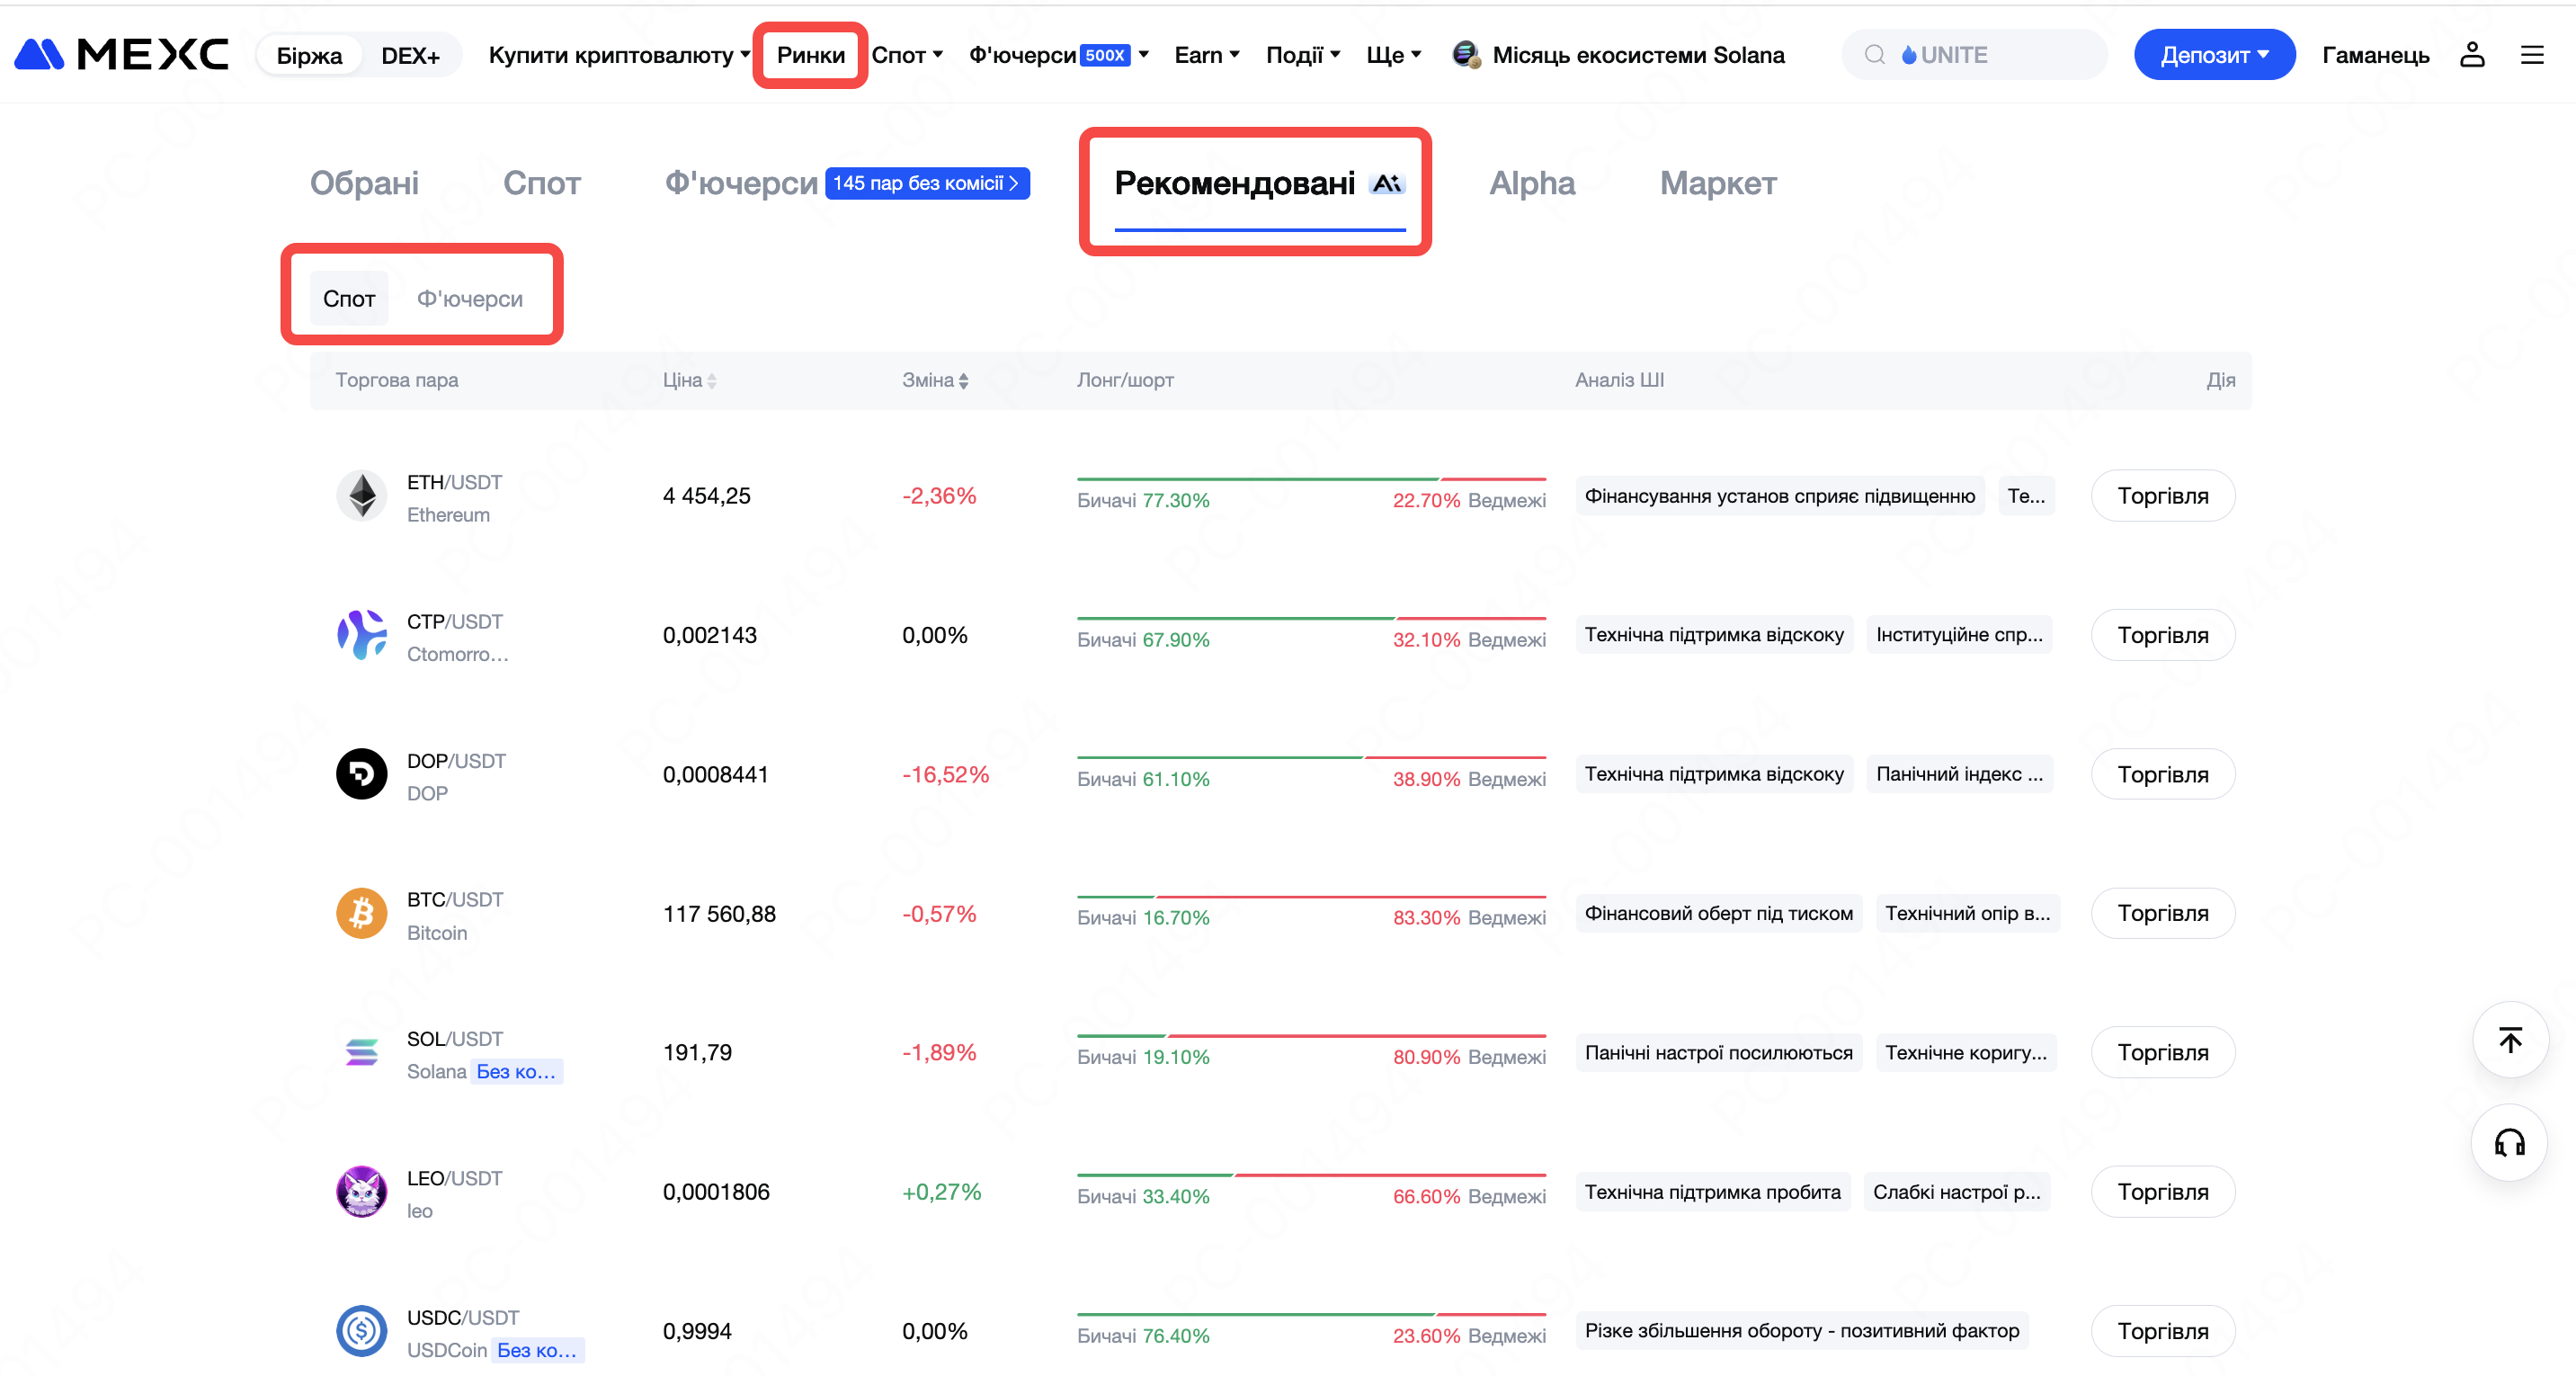This screenshot has width=2576, height=1376.
Task: Click the 500X futures badge
Action: click(x=1106, y=55)
